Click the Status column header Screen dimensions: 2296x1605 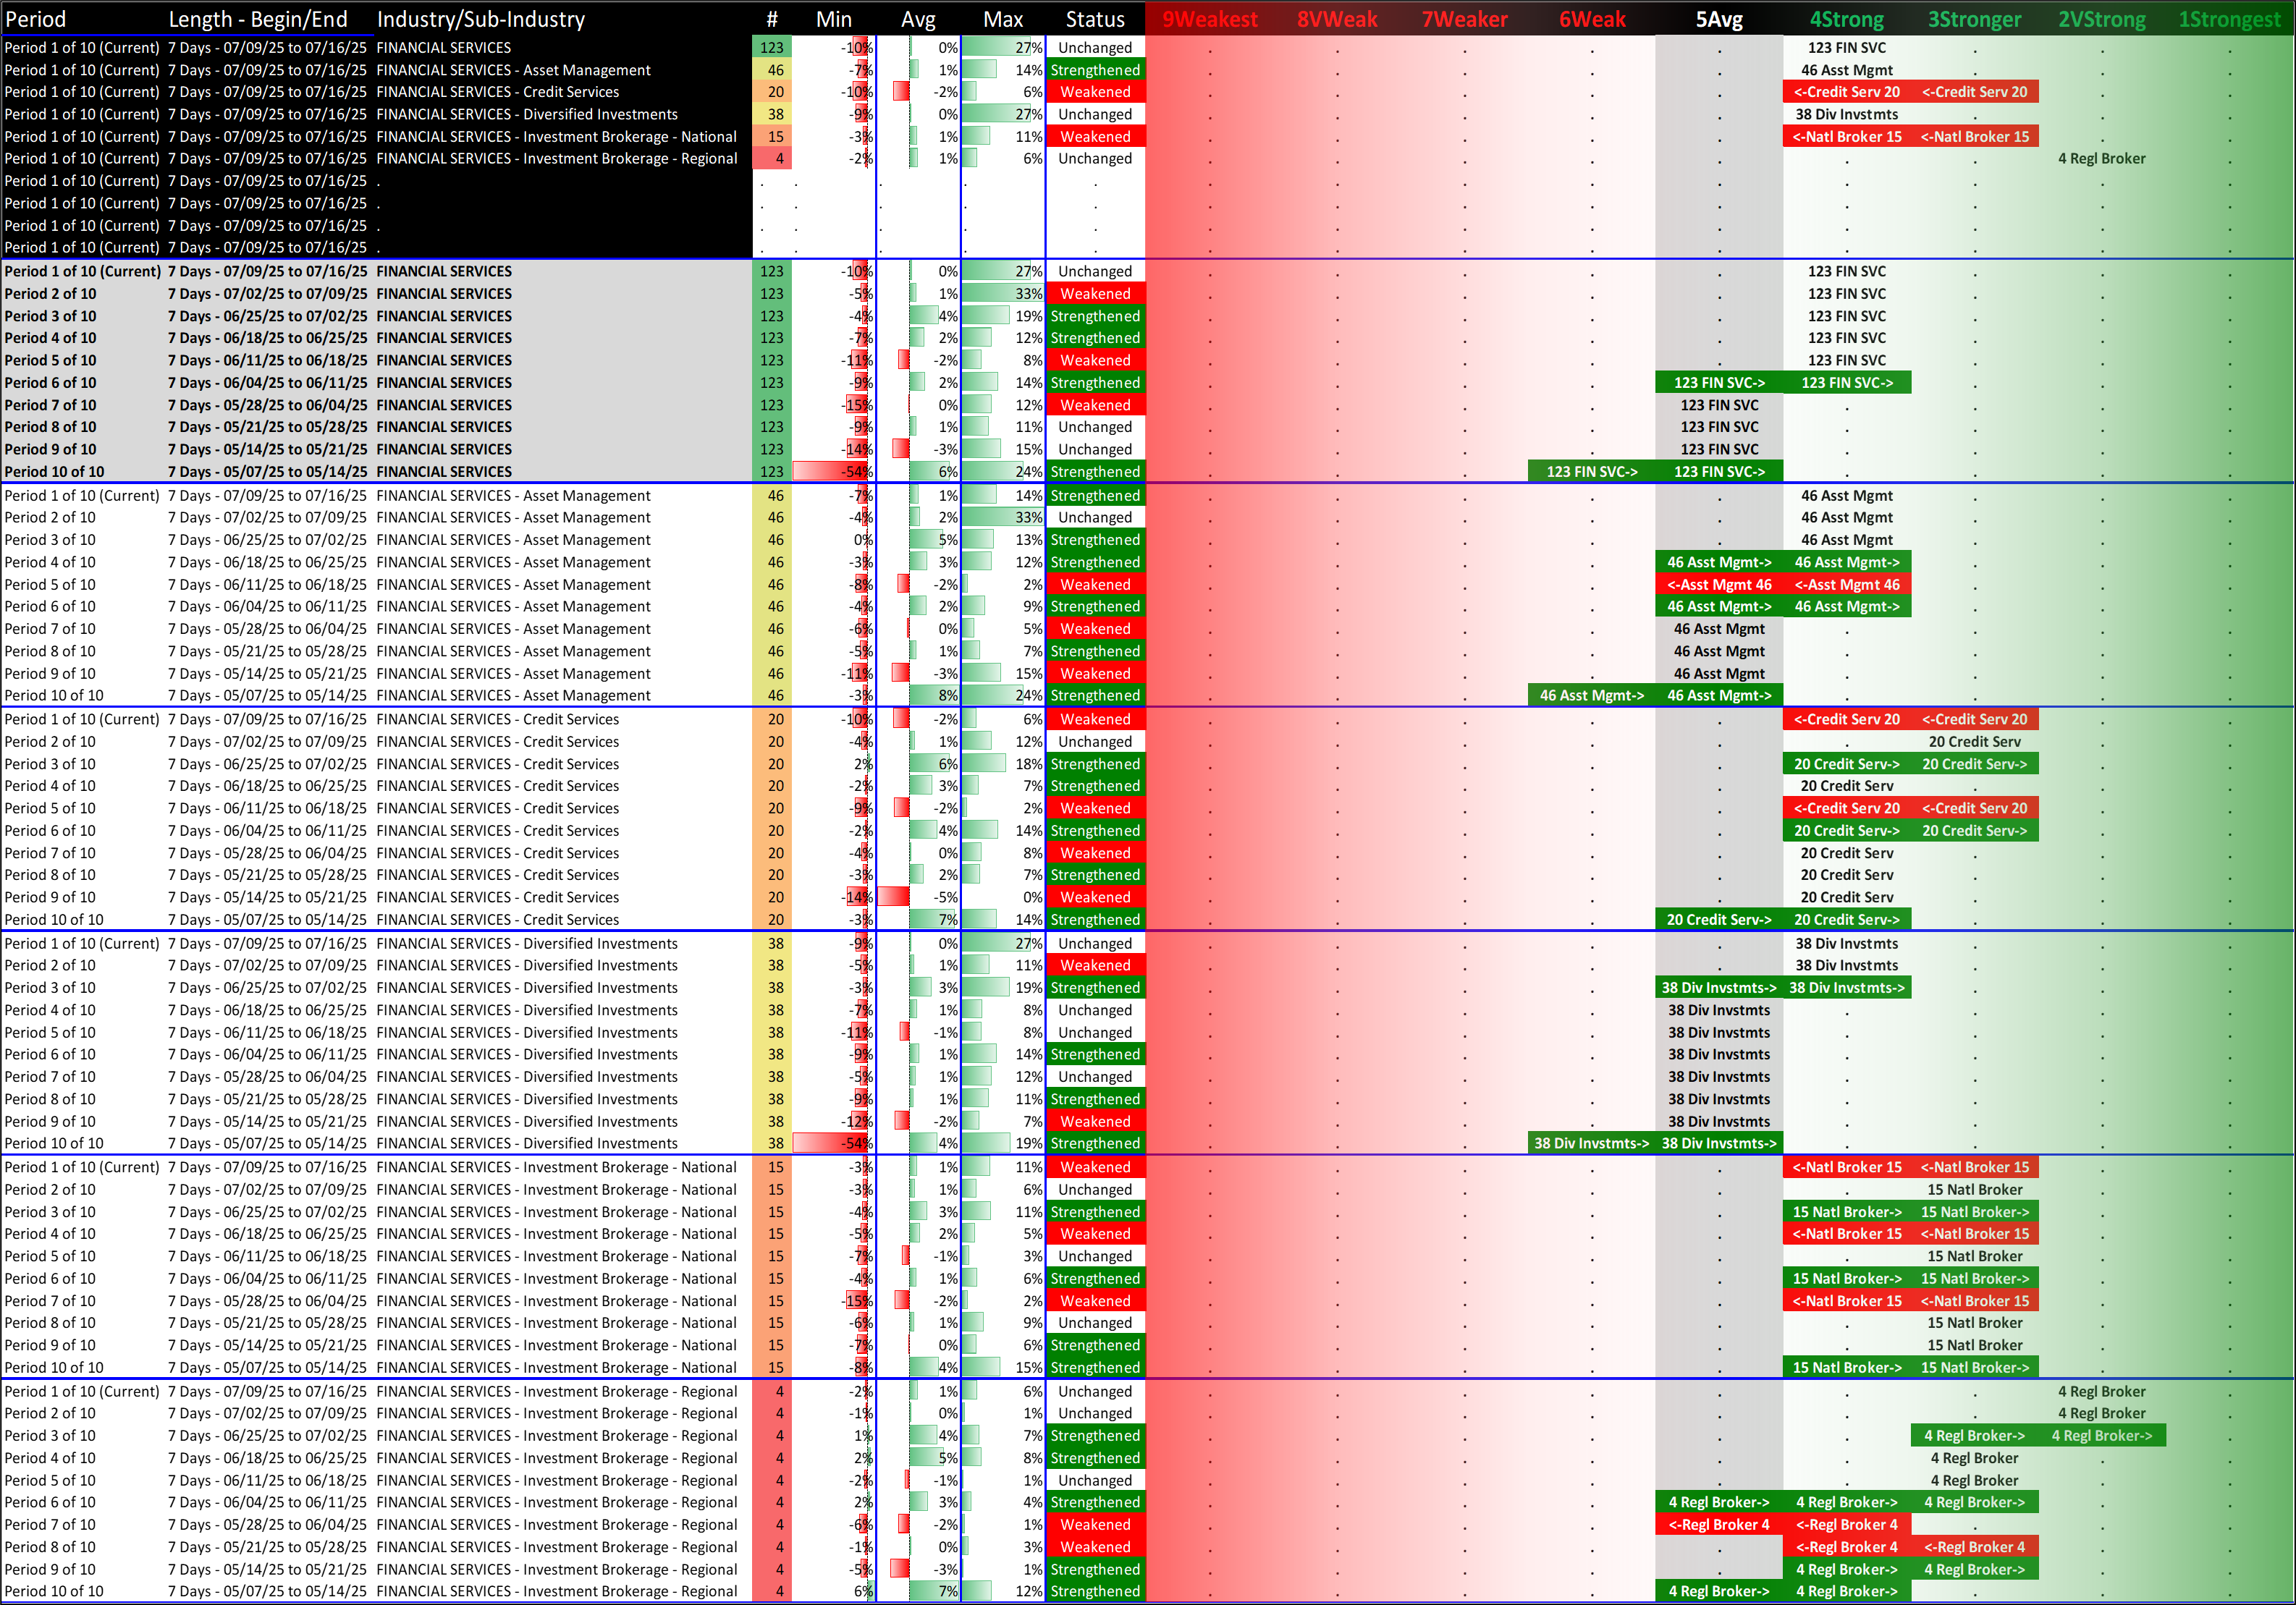(x=1094, y=19)
